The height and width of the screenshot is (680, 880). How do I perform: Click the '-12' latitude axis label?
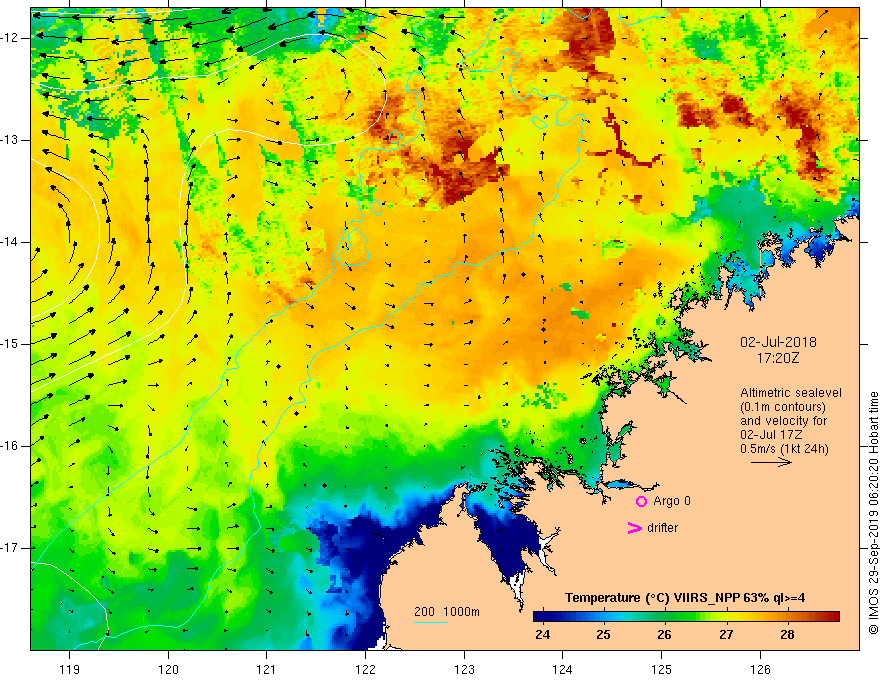pos(10,38)
